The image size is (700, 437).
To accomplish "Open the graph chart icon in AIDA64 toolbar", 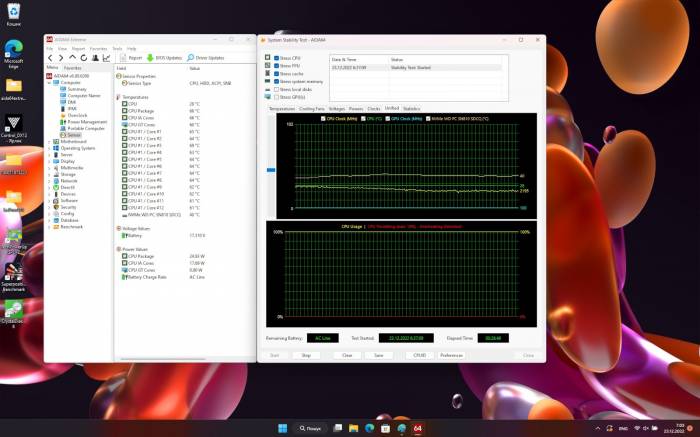I will [107, 58].
